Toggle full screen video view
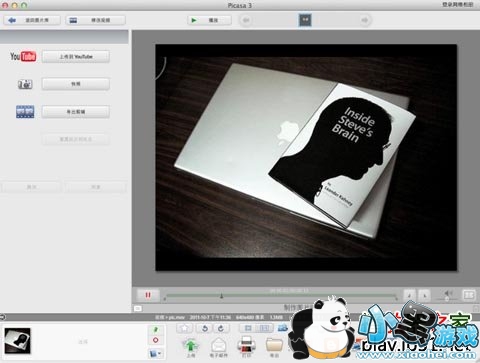 pos(469,295)
